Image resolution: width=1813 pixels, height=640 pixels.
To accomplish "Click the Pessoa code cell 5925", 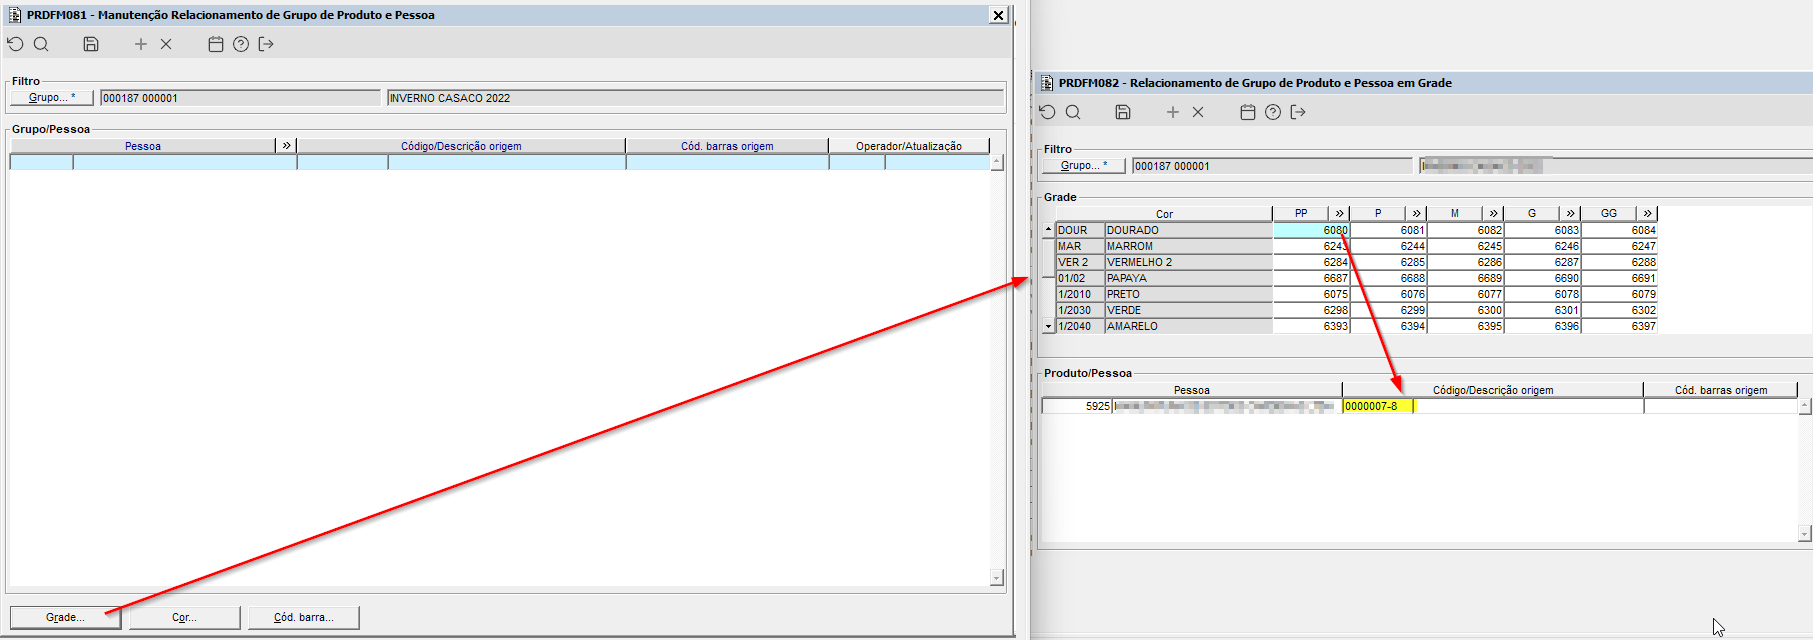I will coord(1077,406).
